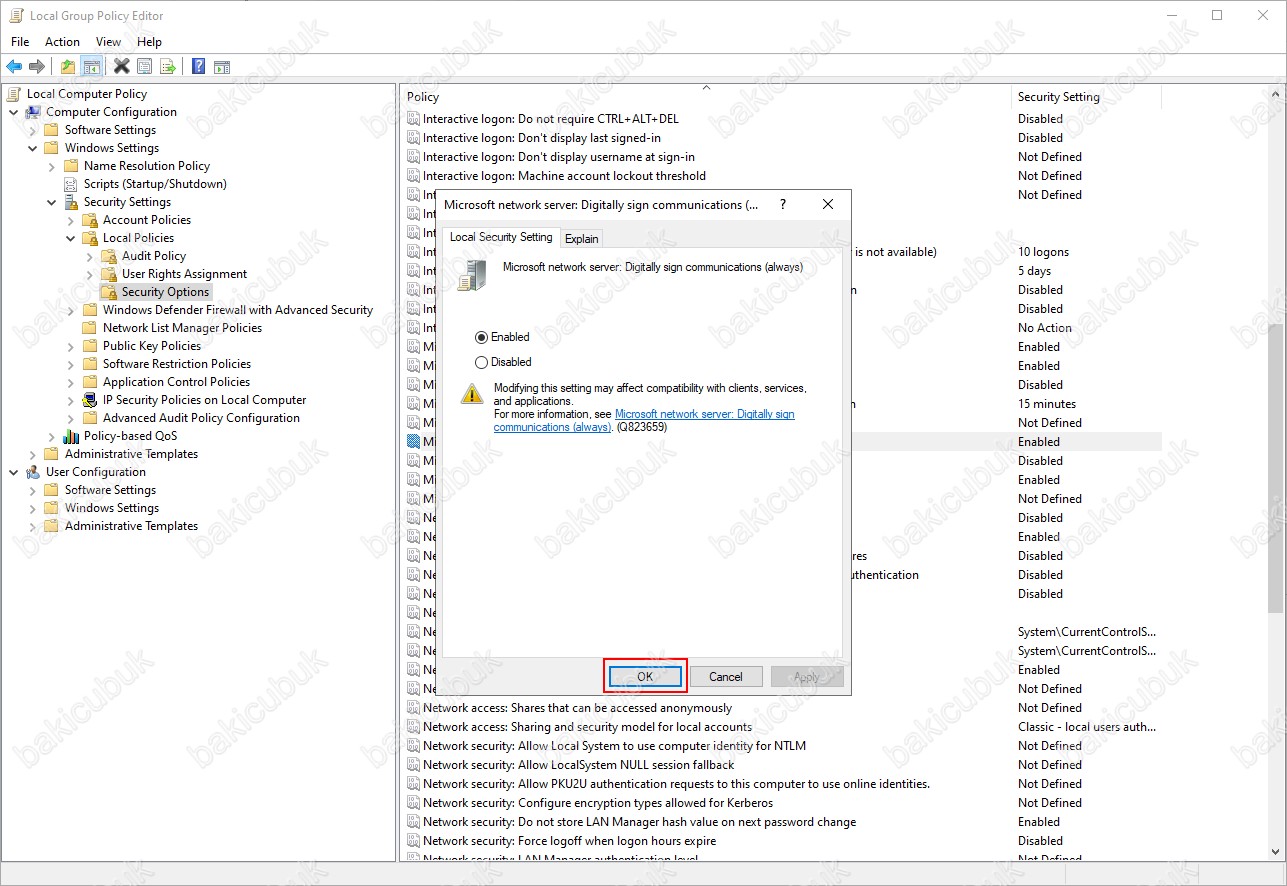
Task: Click the Delete X toolbar icon
Action: click(121, 67)
